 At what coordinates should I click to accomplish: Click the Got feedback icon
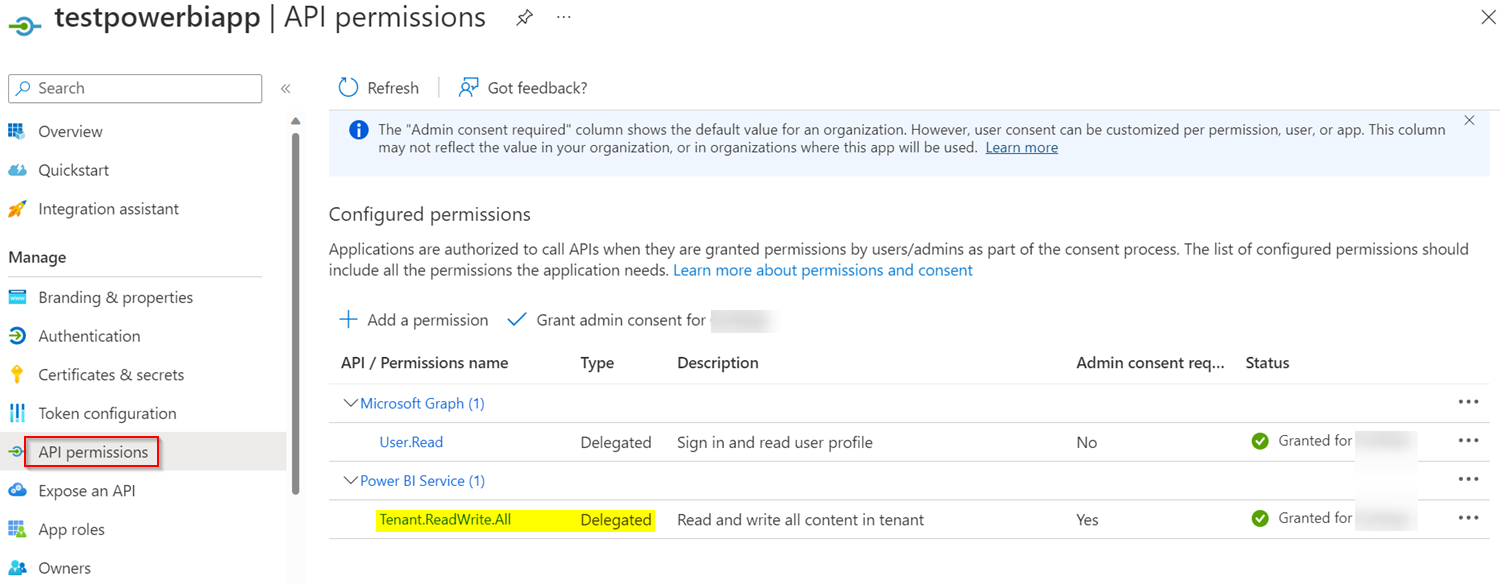pyautogui.click(x=468, y=88)
